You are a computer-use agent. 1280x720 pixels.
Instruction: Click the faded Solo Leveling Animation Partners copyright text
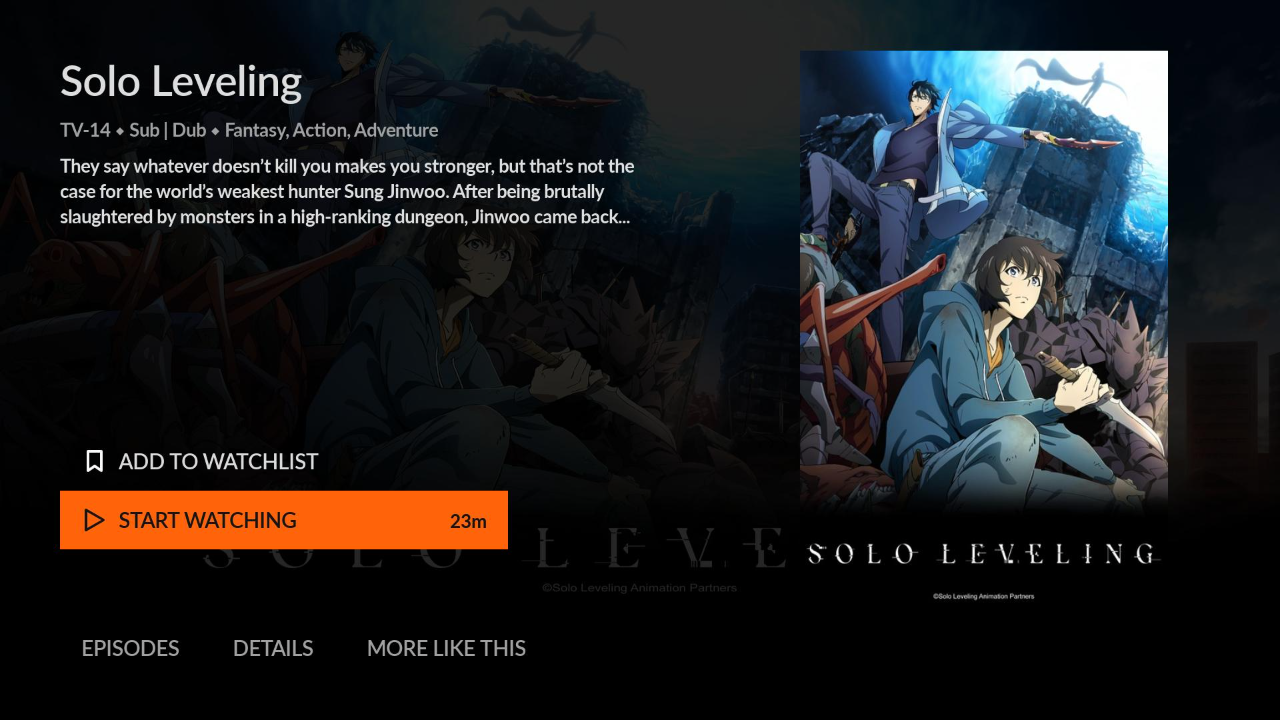(x=639, y=588)
